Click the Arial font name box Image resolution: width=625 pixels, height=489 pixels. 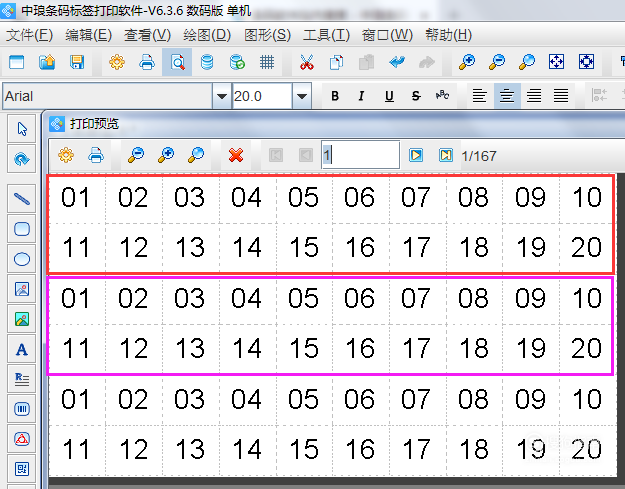pyautogui.click(x=108, y=96)
